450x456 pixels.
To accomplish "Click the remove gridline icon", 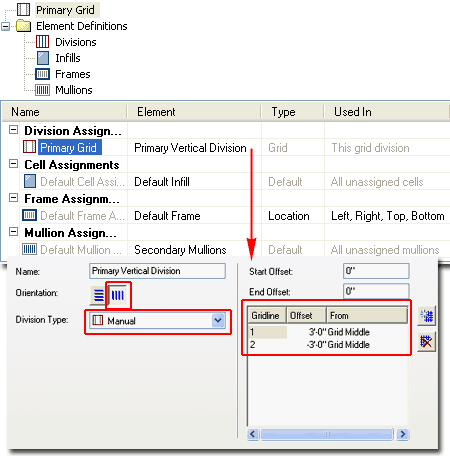I will point(427,342).
